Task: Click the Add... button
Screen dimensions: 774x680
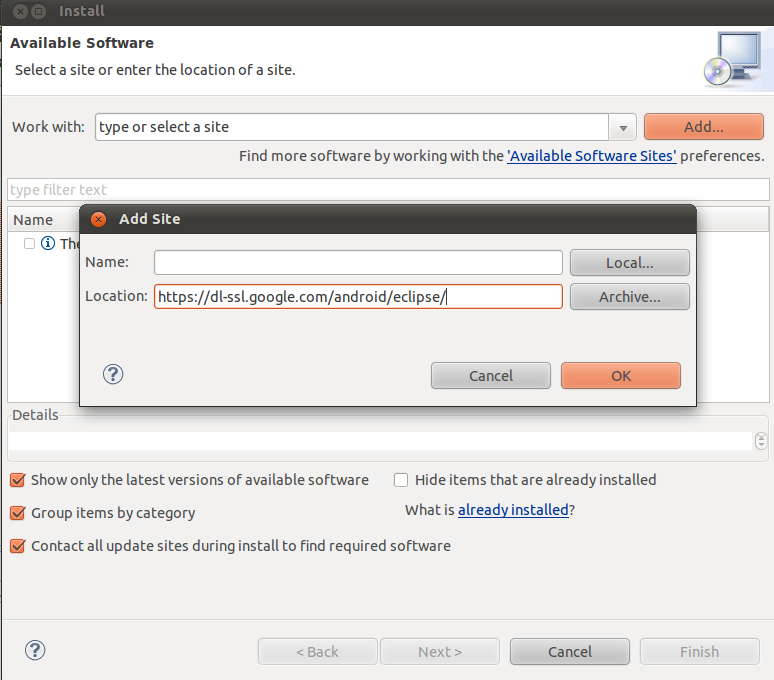Action: (x=703, y=127)
